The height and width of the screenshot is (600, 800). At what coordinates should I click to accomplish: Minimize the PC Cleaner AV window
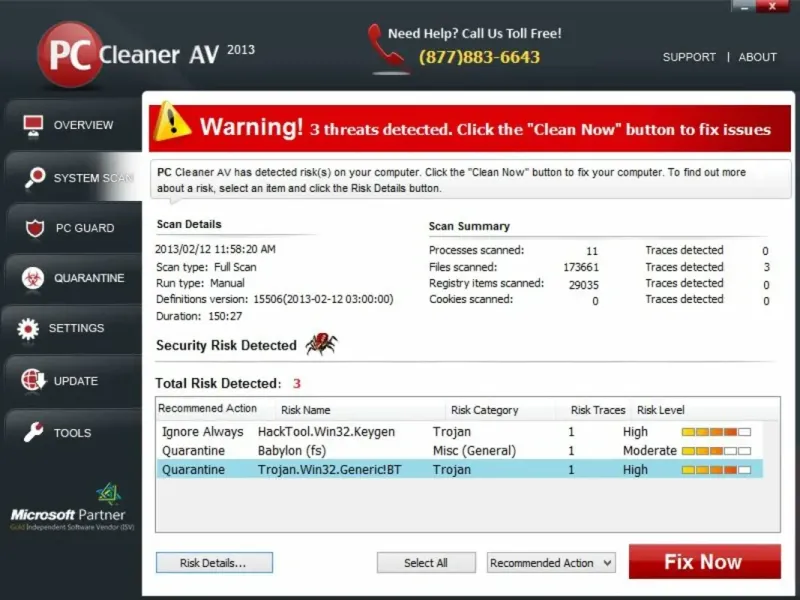[x=744, y=7]
